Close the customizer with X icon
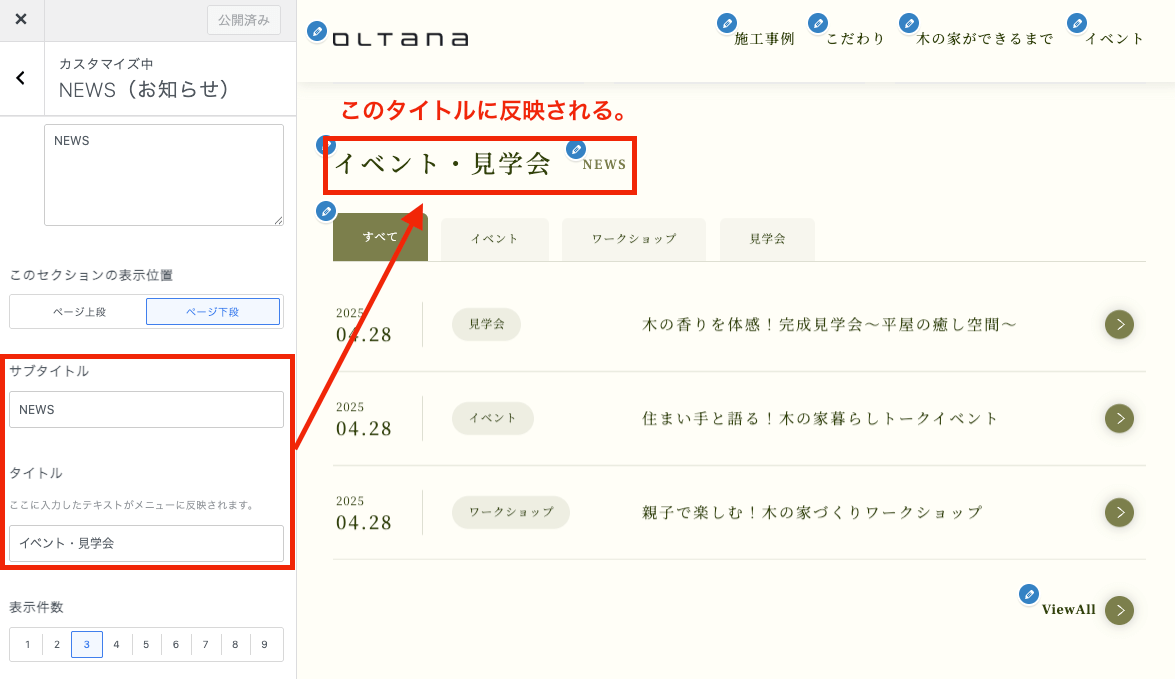The height and width of the screenshot is (679, 1175). [x=21, y=20]
